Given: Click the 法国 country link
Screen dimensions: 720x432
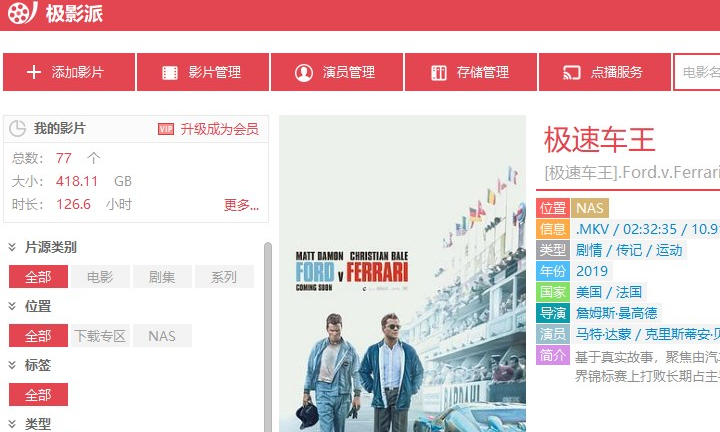Looking at the screenshot, I should click(x=629, y=292).
